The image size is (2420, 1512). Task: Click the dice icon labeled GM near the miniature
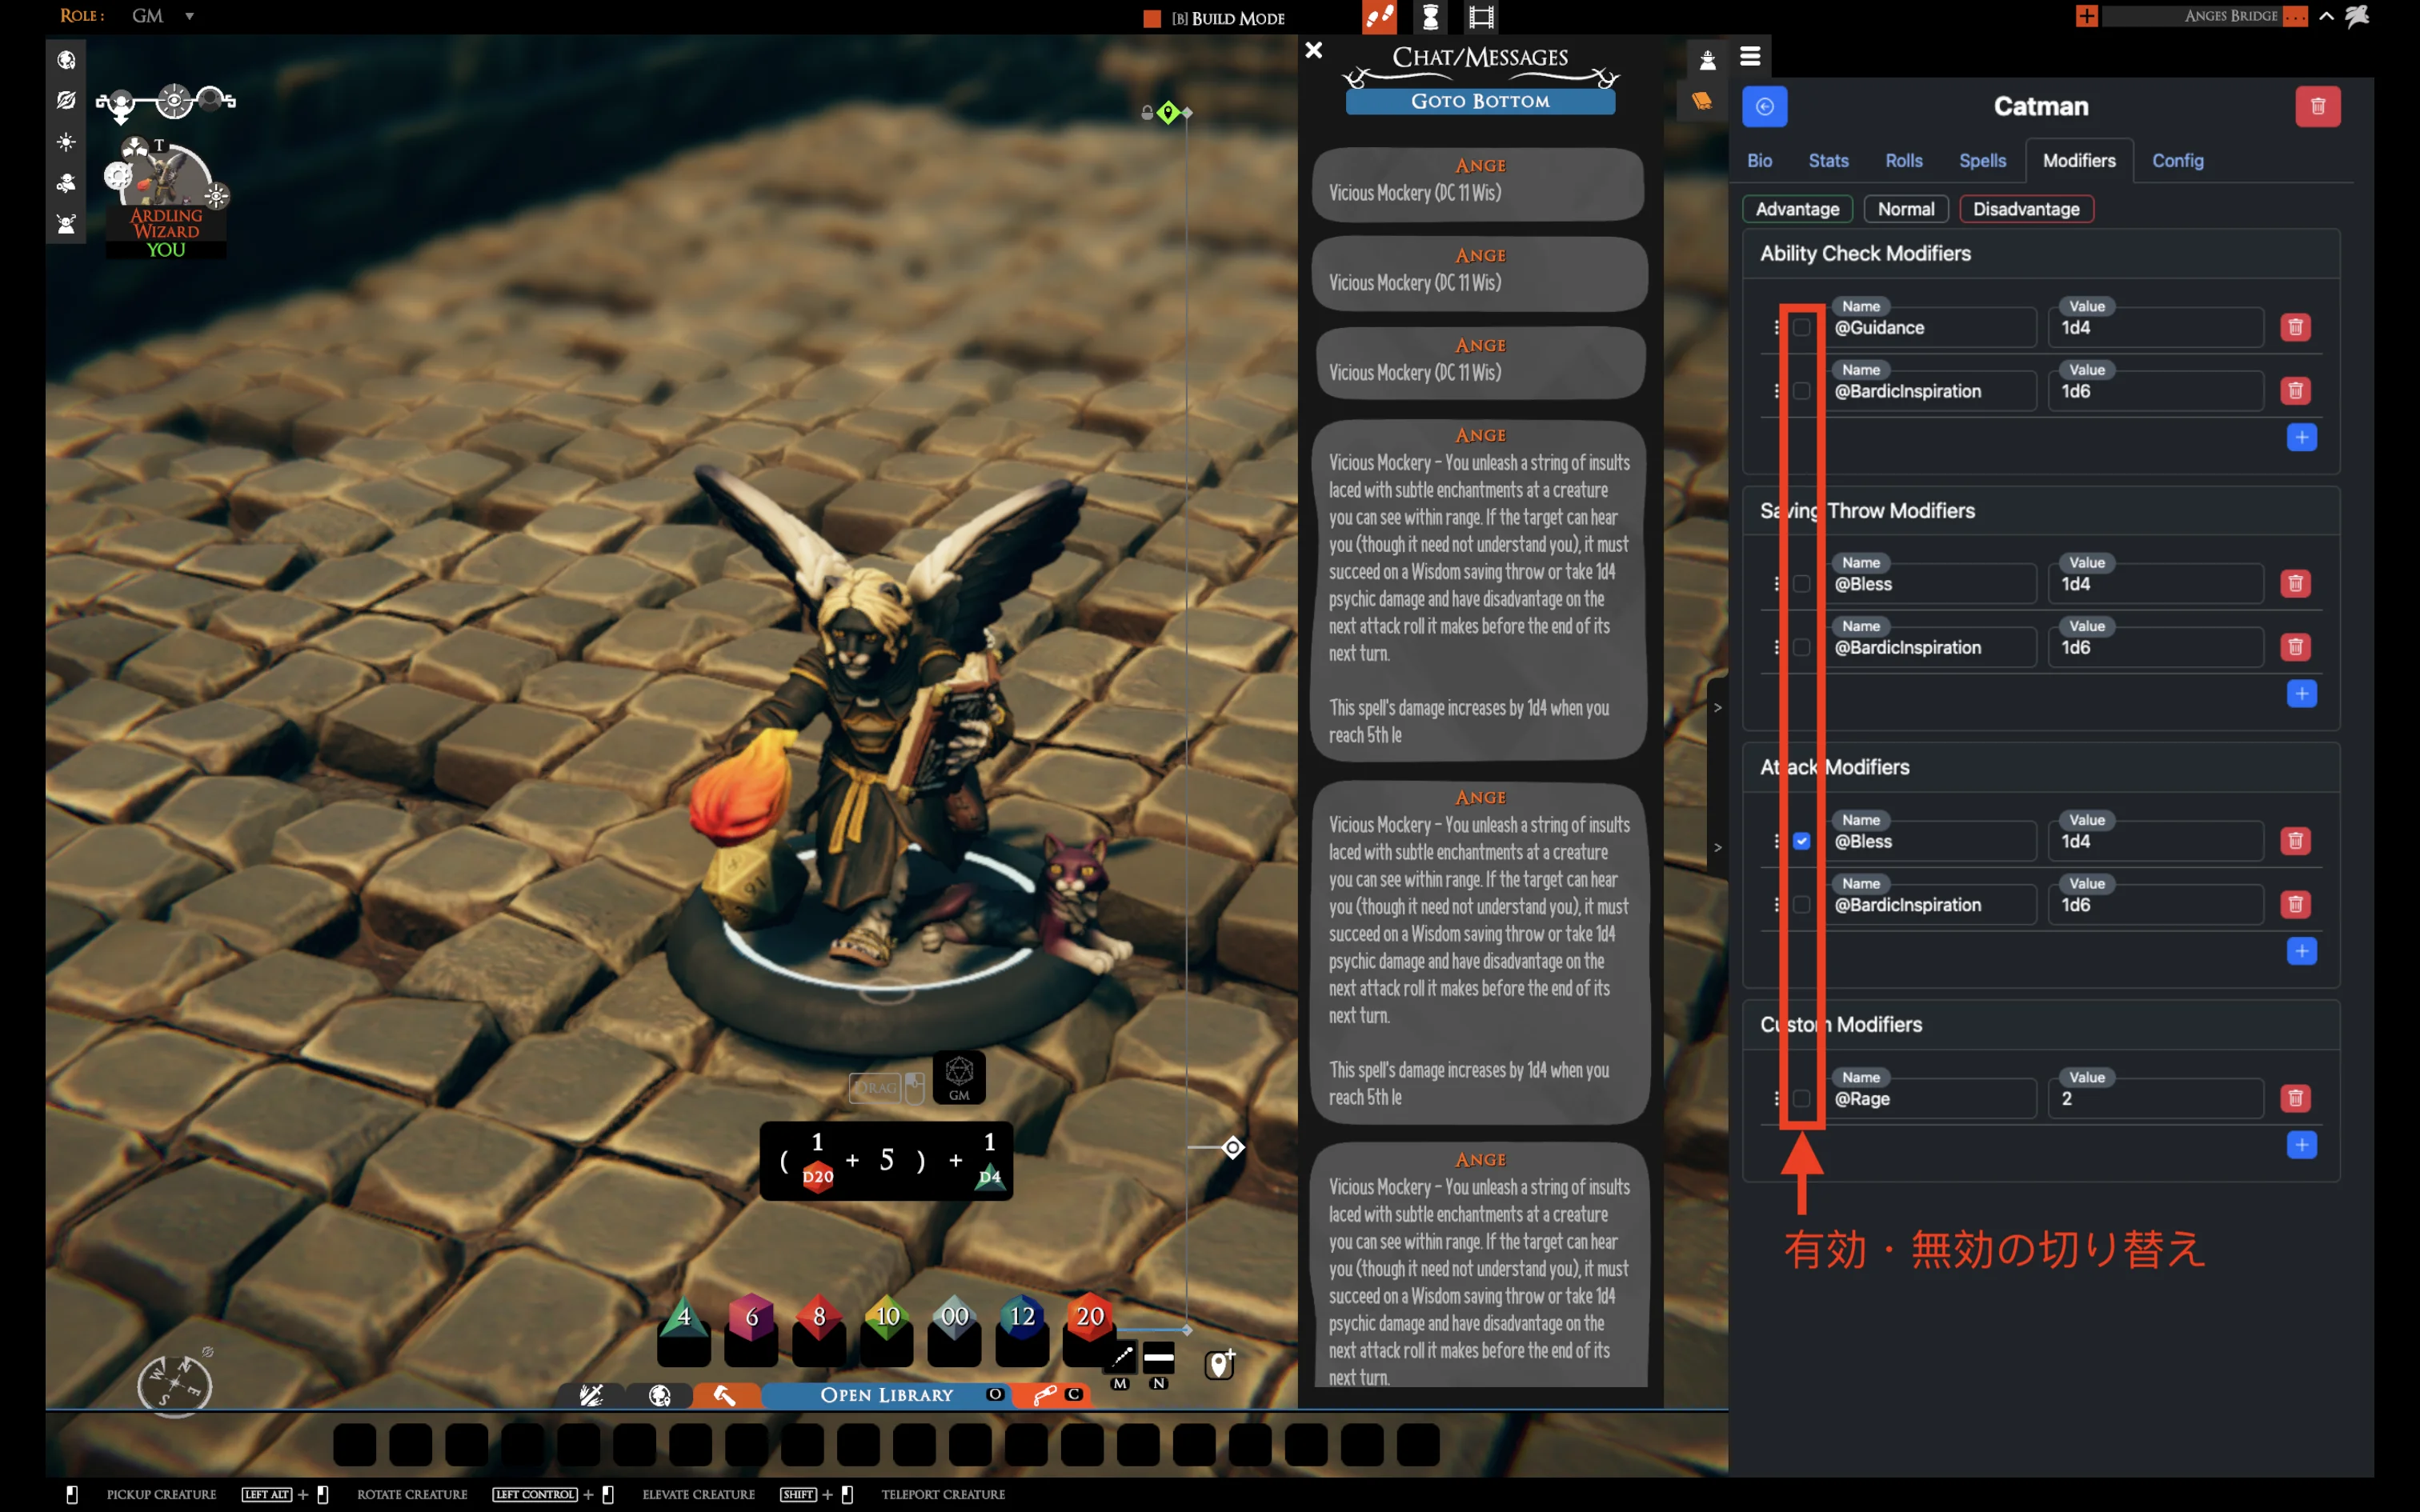point(959,1078)
